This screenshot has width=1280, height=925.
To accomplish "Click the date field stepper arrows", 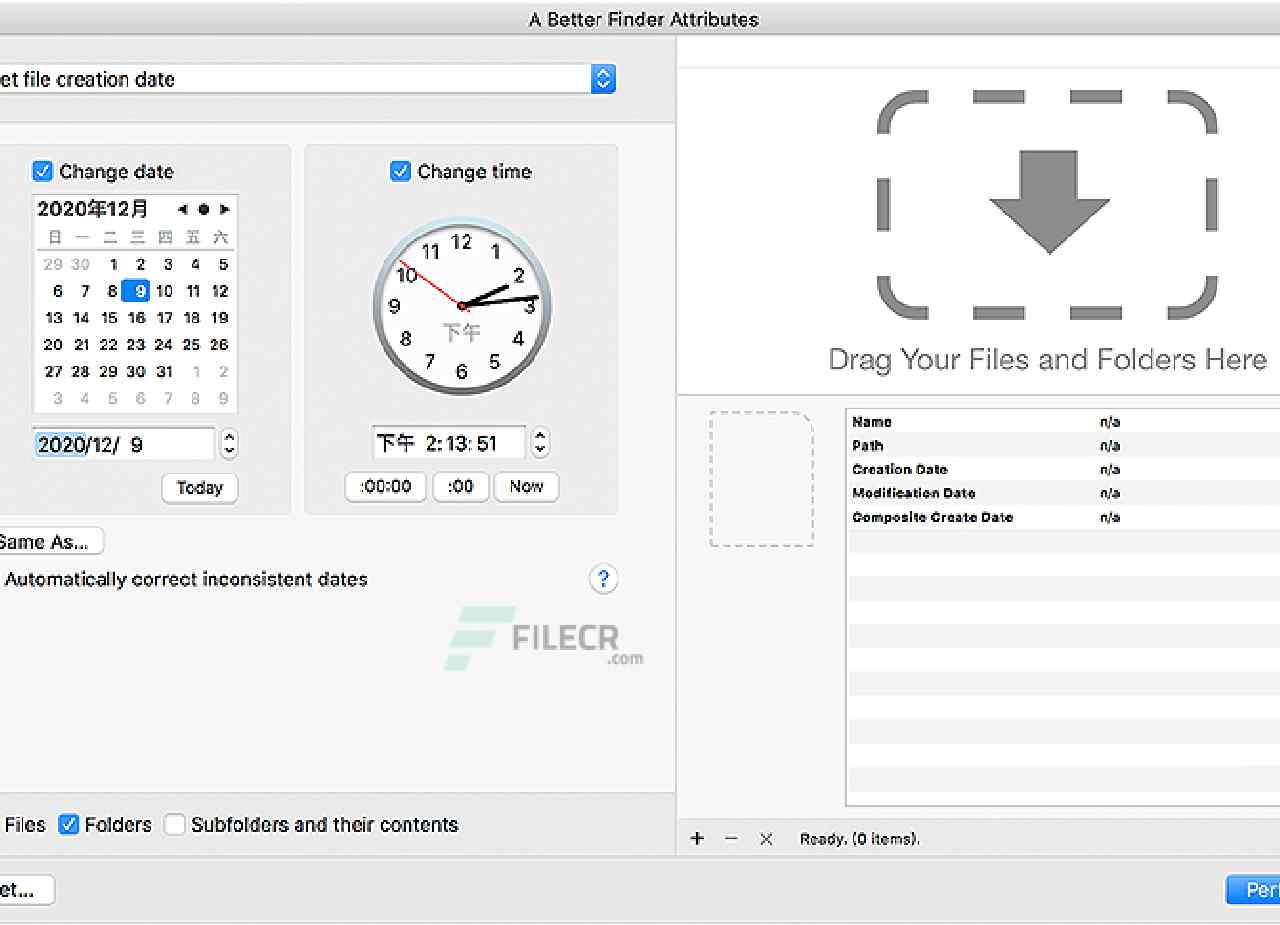I will click(229, 444).
